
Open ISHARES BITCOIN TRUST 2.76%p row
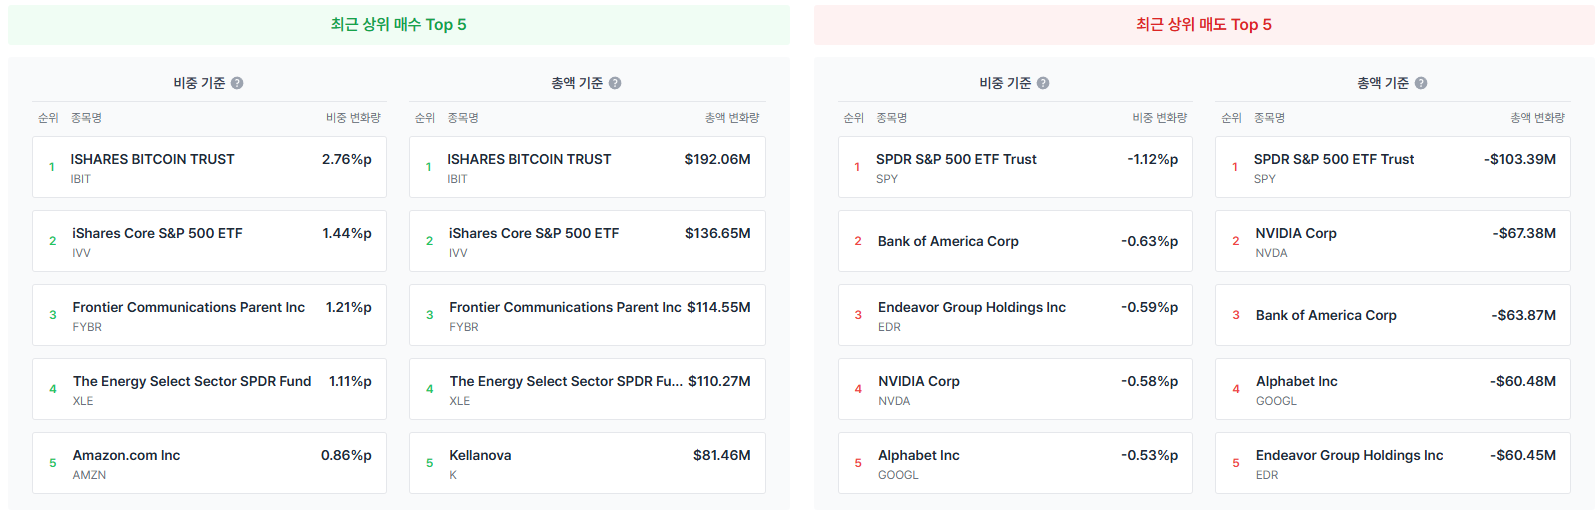point(209,167)
